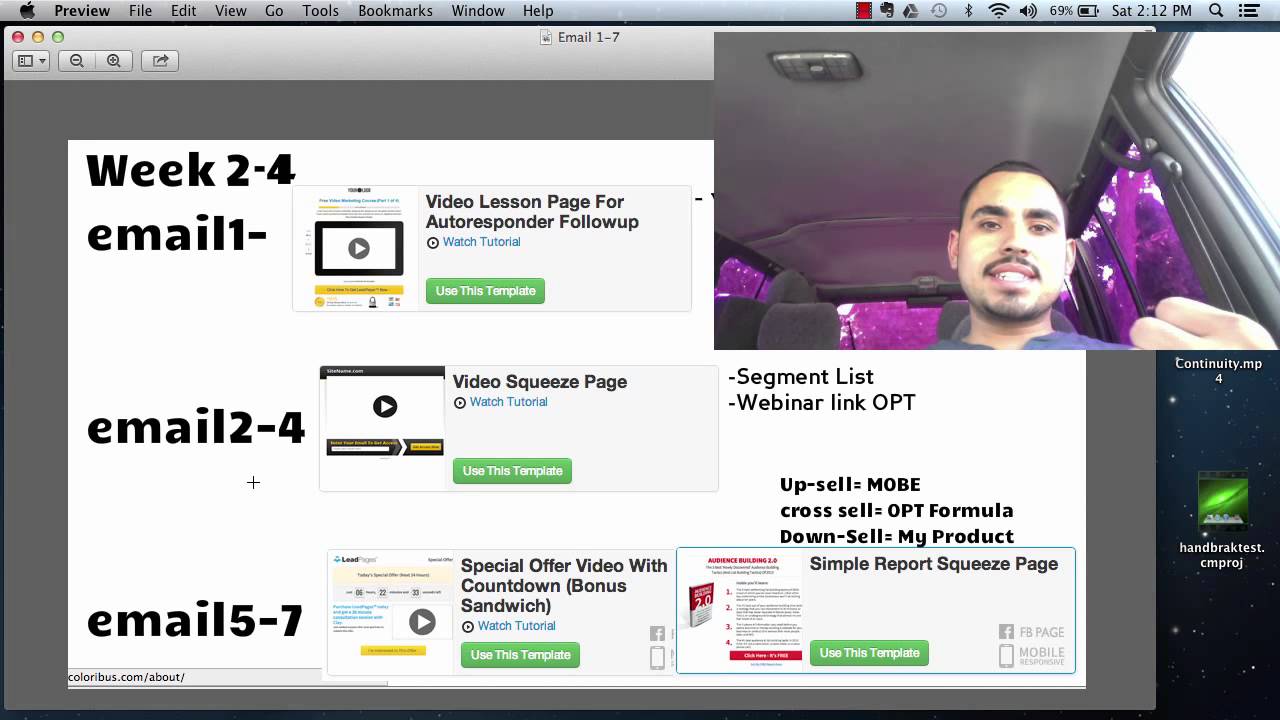Select the Continuity.mp4 desktop file
Image resolution: width=1280 pixels, height=720 pixels.
(1218, 370)
